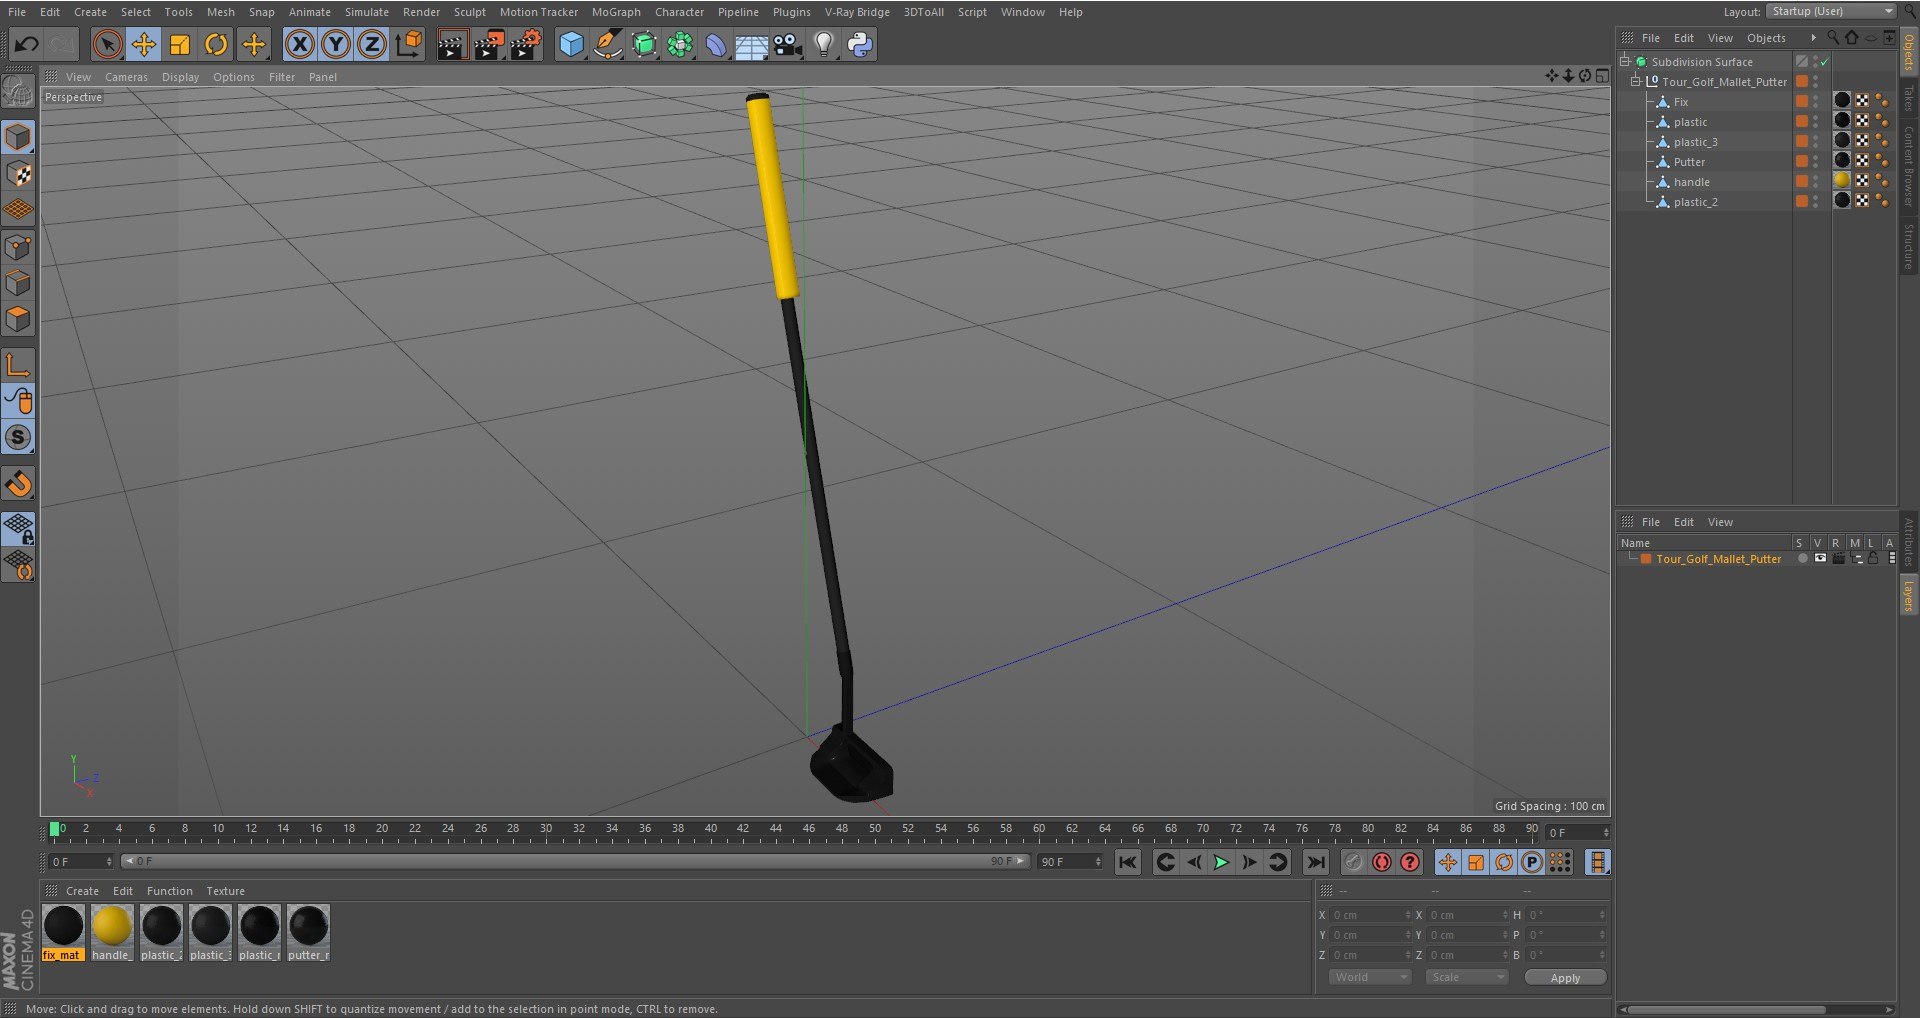Image resolution: width=1920 pixels, height=1018 pixels.
Task: Select plastic_3 object in Object Manager
Action: (x=1695, y=142)
